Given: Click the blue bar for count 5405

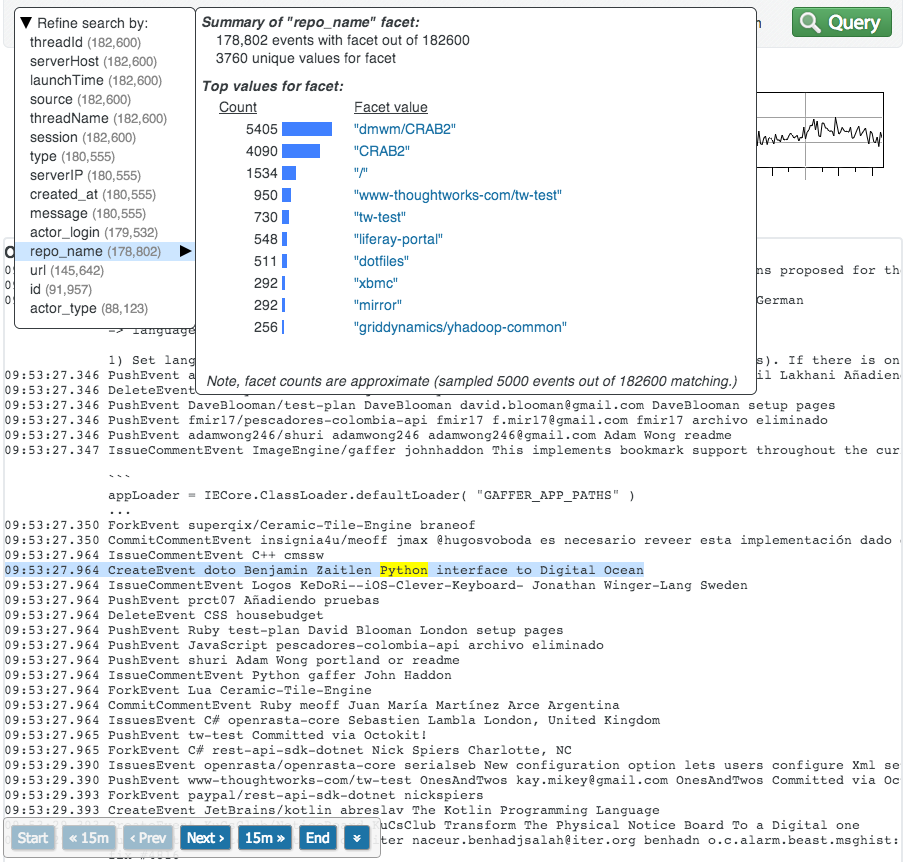Looking at the screenshot, I should [x=307, y=129].
